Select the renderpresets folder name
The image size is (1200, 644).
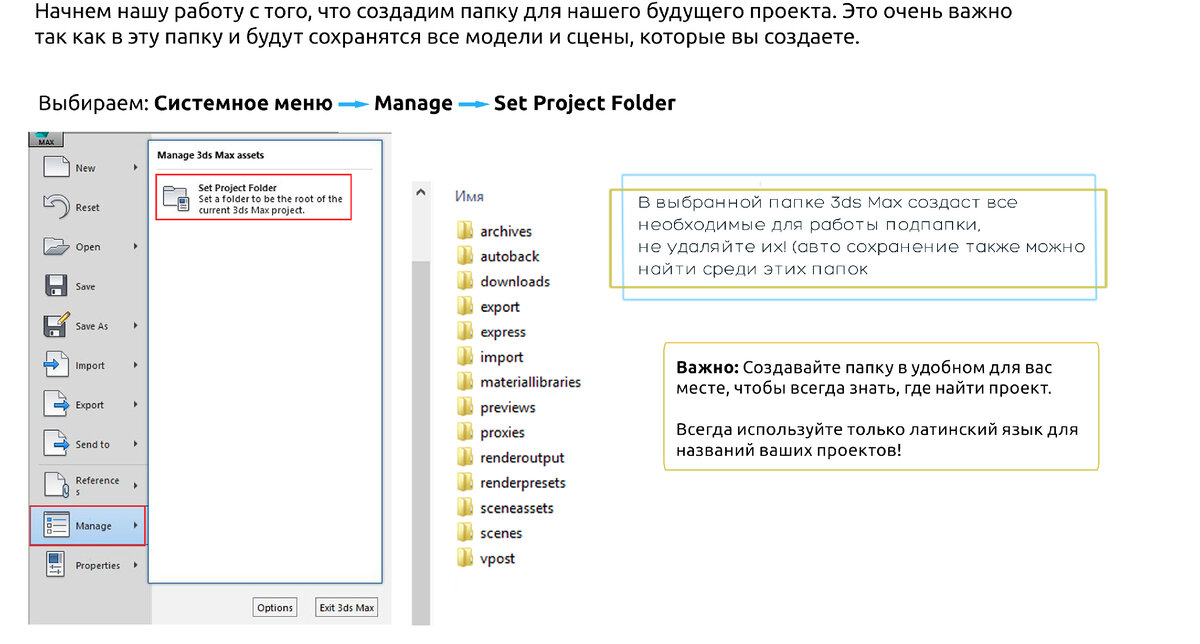click(523, 483)
